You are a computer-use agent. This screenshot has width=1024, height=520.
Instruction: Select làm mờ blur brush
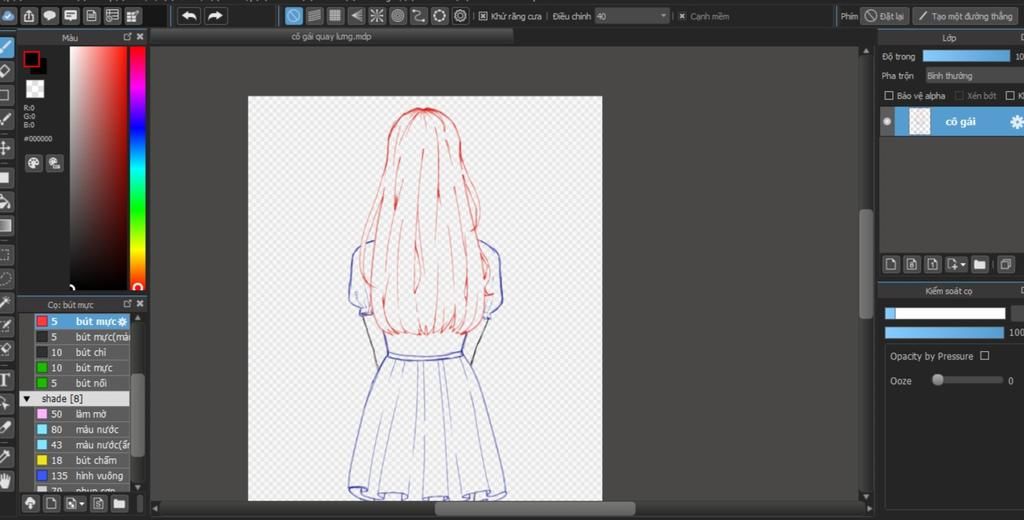click(82, 414)
